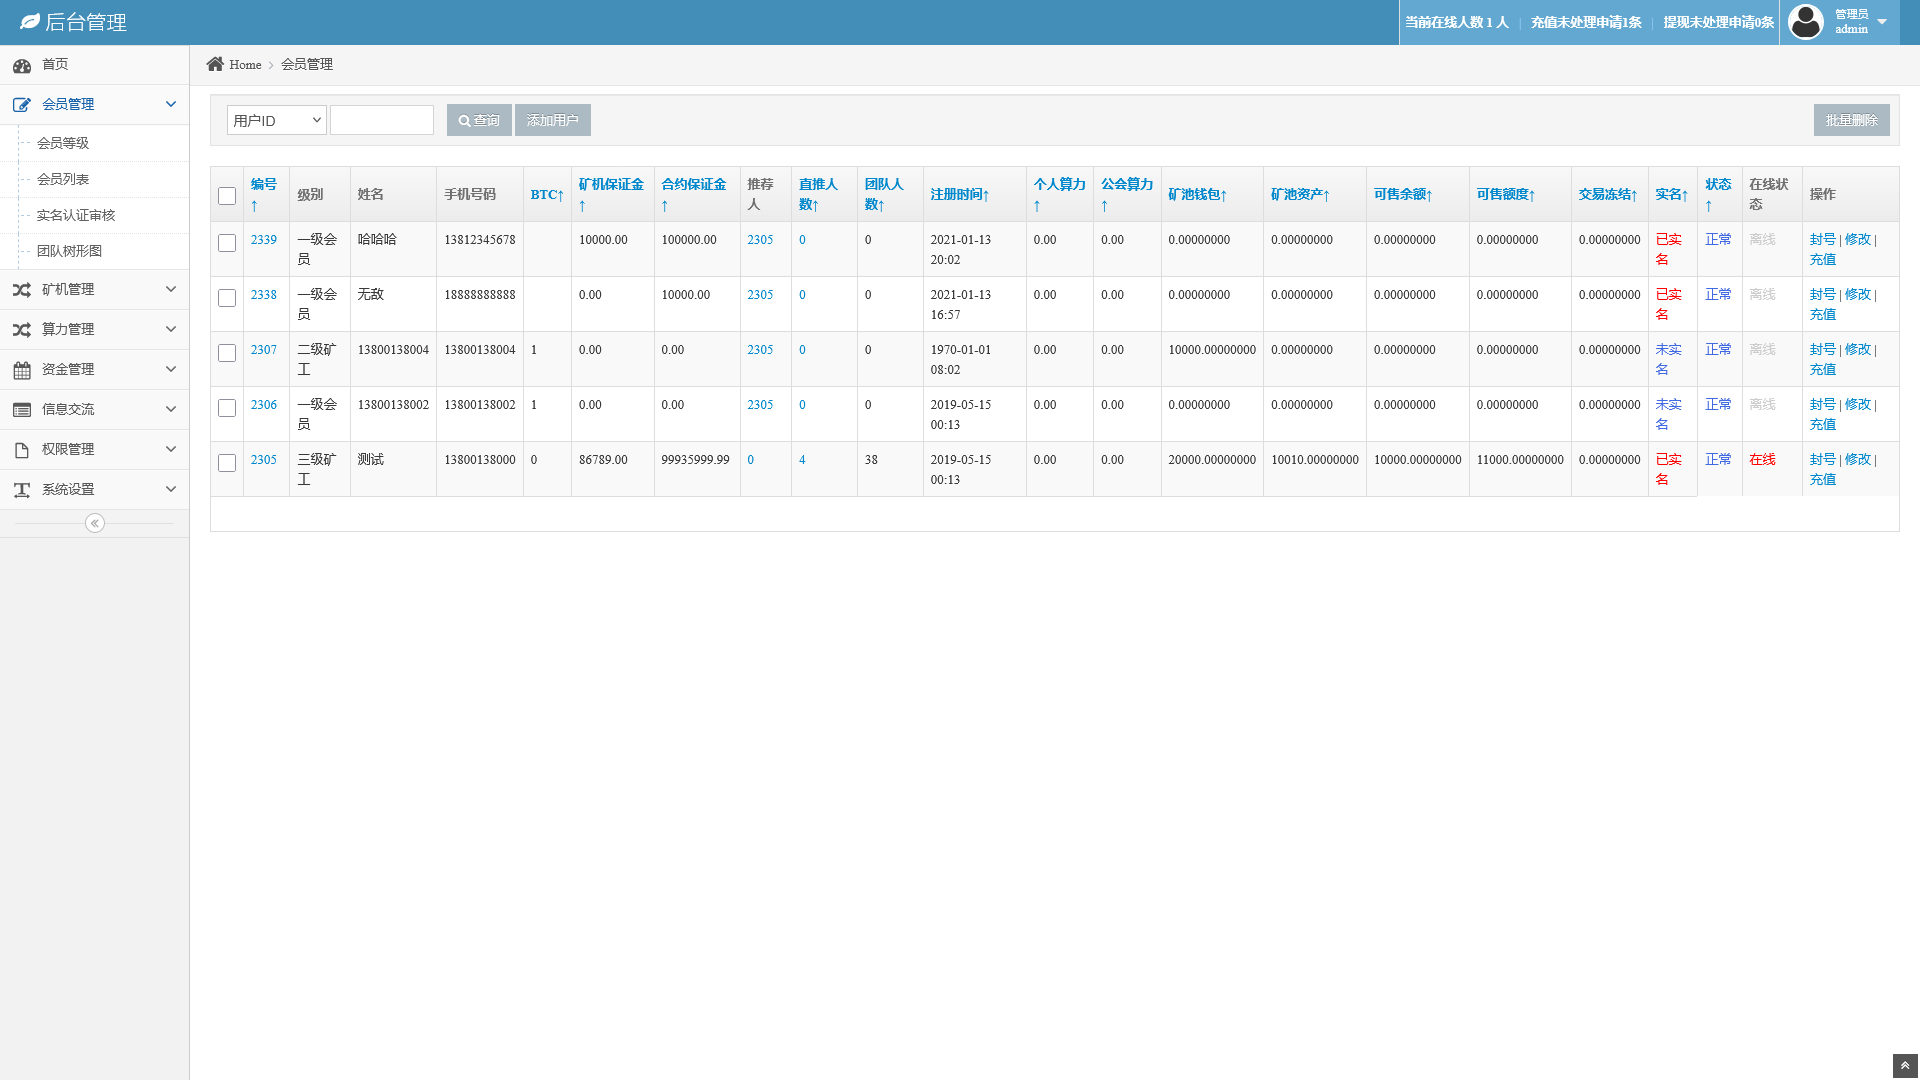This screenshot has width=1920, height=1080.
Task: Click the 资金管理 calendar icon
Action: pyautogui.click(x=22, y=370)
